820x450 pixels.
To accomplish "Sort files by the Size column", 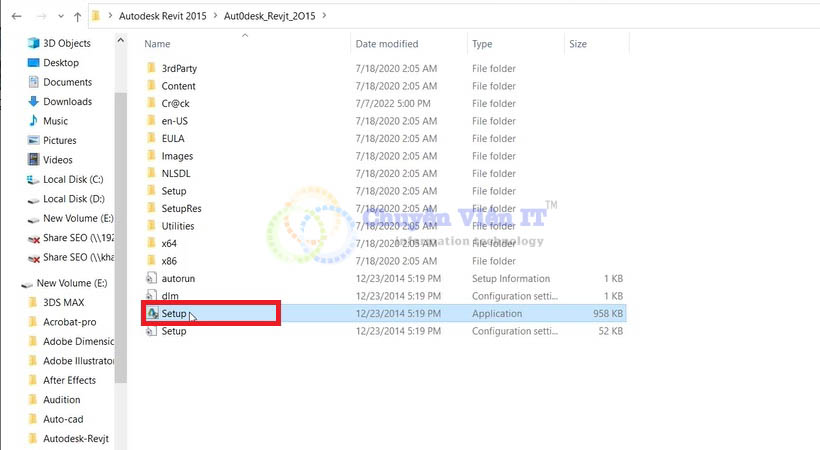I will click(578, 44).
